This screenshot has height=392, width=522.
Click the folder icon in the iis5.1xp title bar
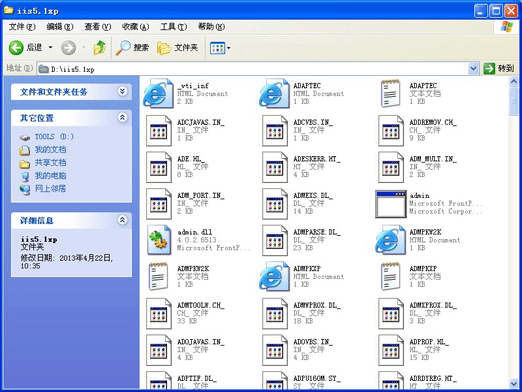click(x=9, y=10)
